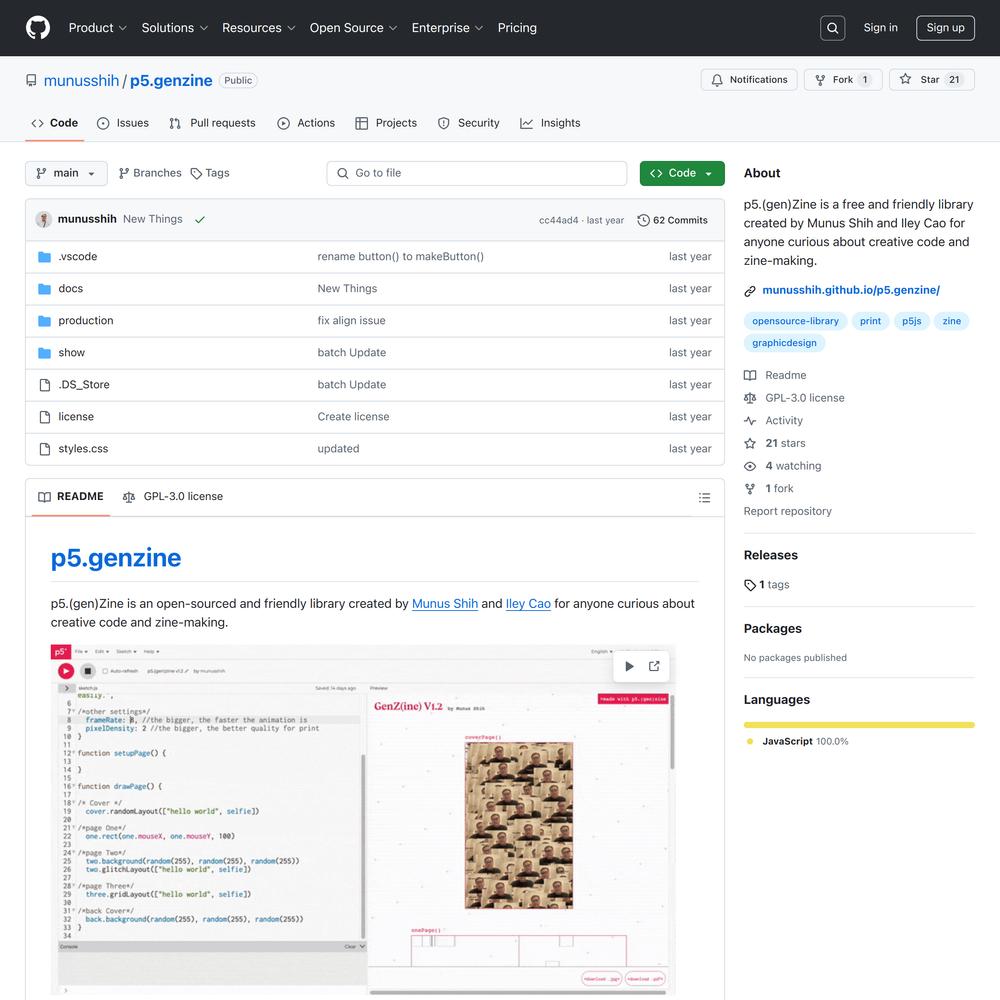Image resolution: width=1000 pixels, height=1000 pixels.
Task: Switch to the Actions tab
Action: point(306,123)
